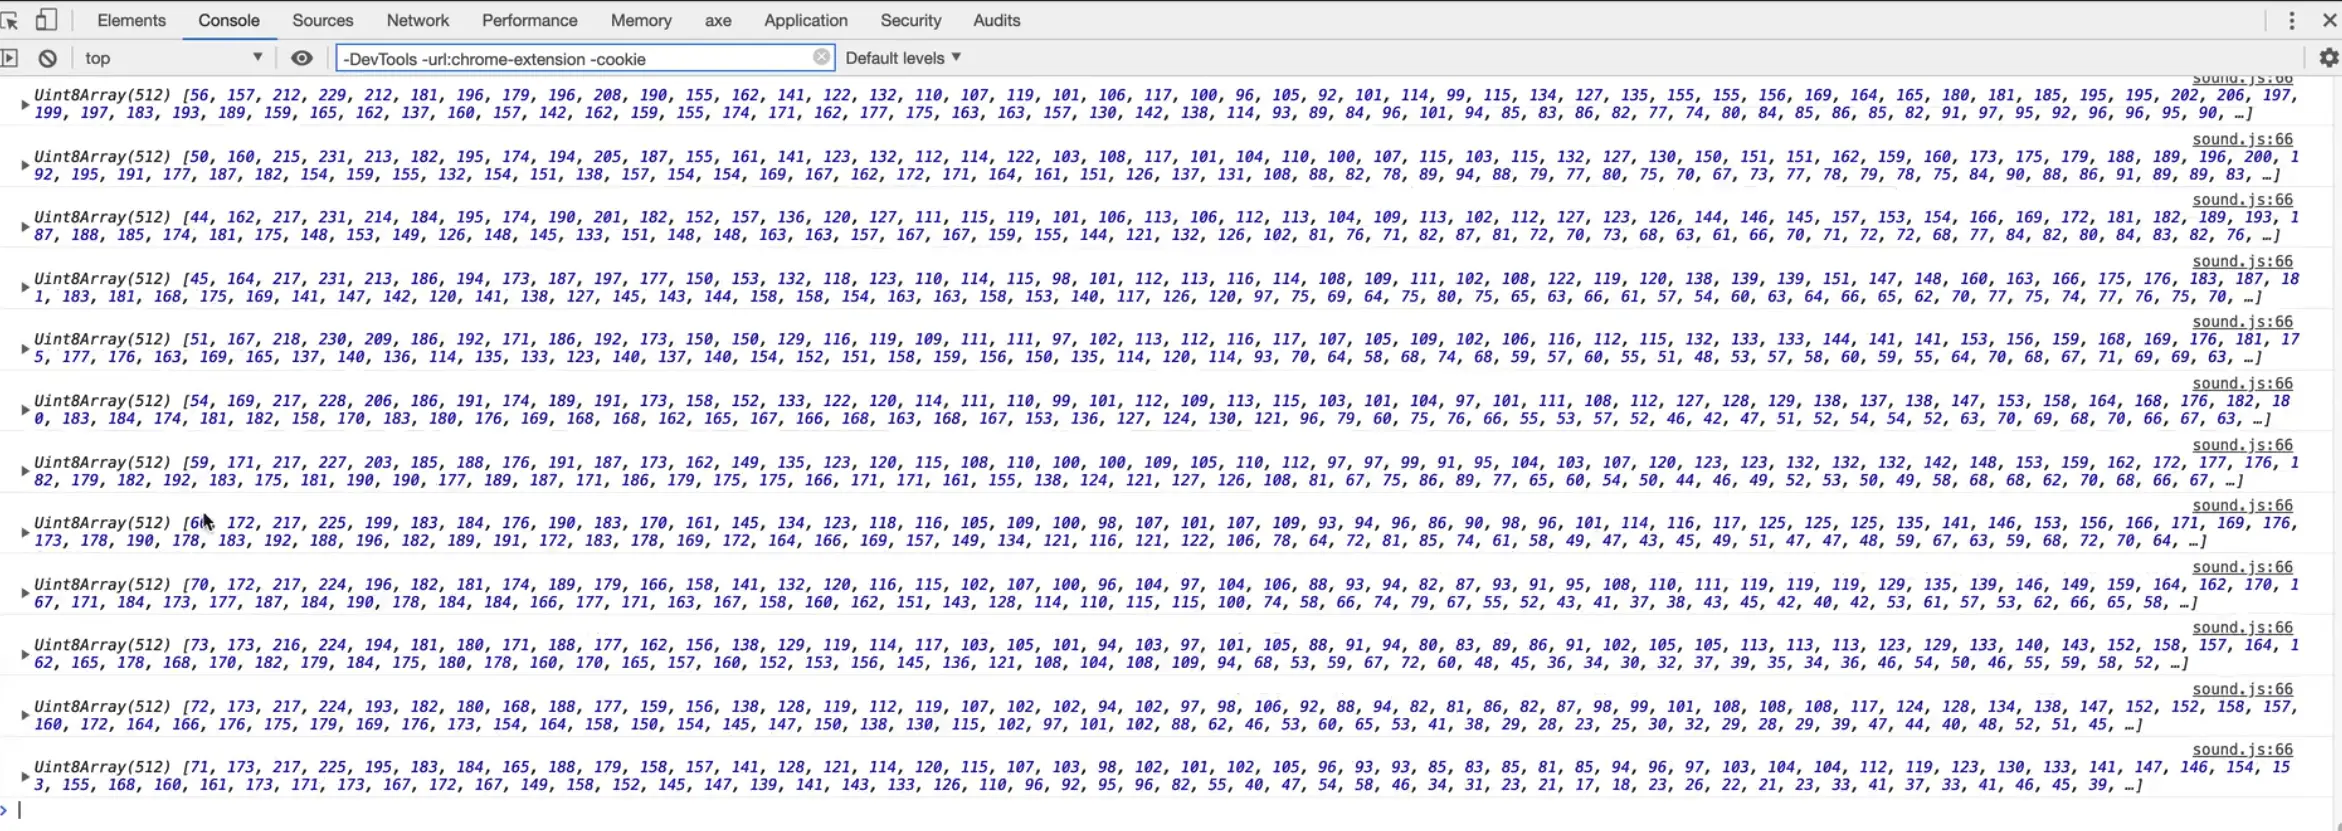Open the DevTools three-dot menu
The width and height of the screenshot is (2342, 831).
2292,20
